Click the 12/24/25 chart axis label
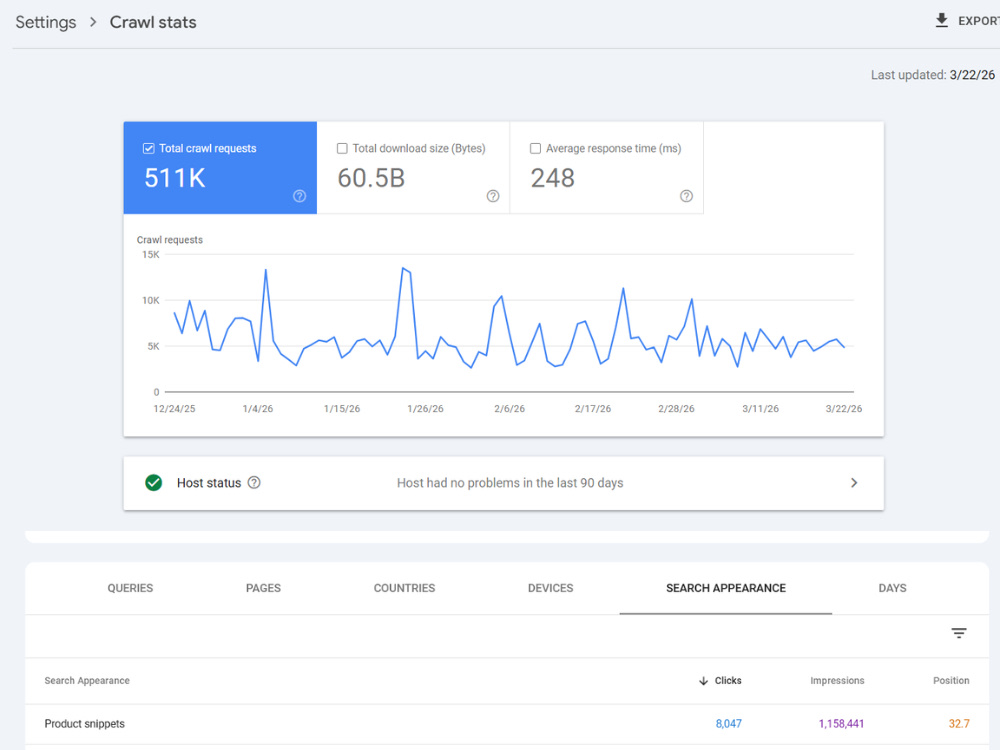Viewport: 1000px width, 750px height. click(174, 409)
